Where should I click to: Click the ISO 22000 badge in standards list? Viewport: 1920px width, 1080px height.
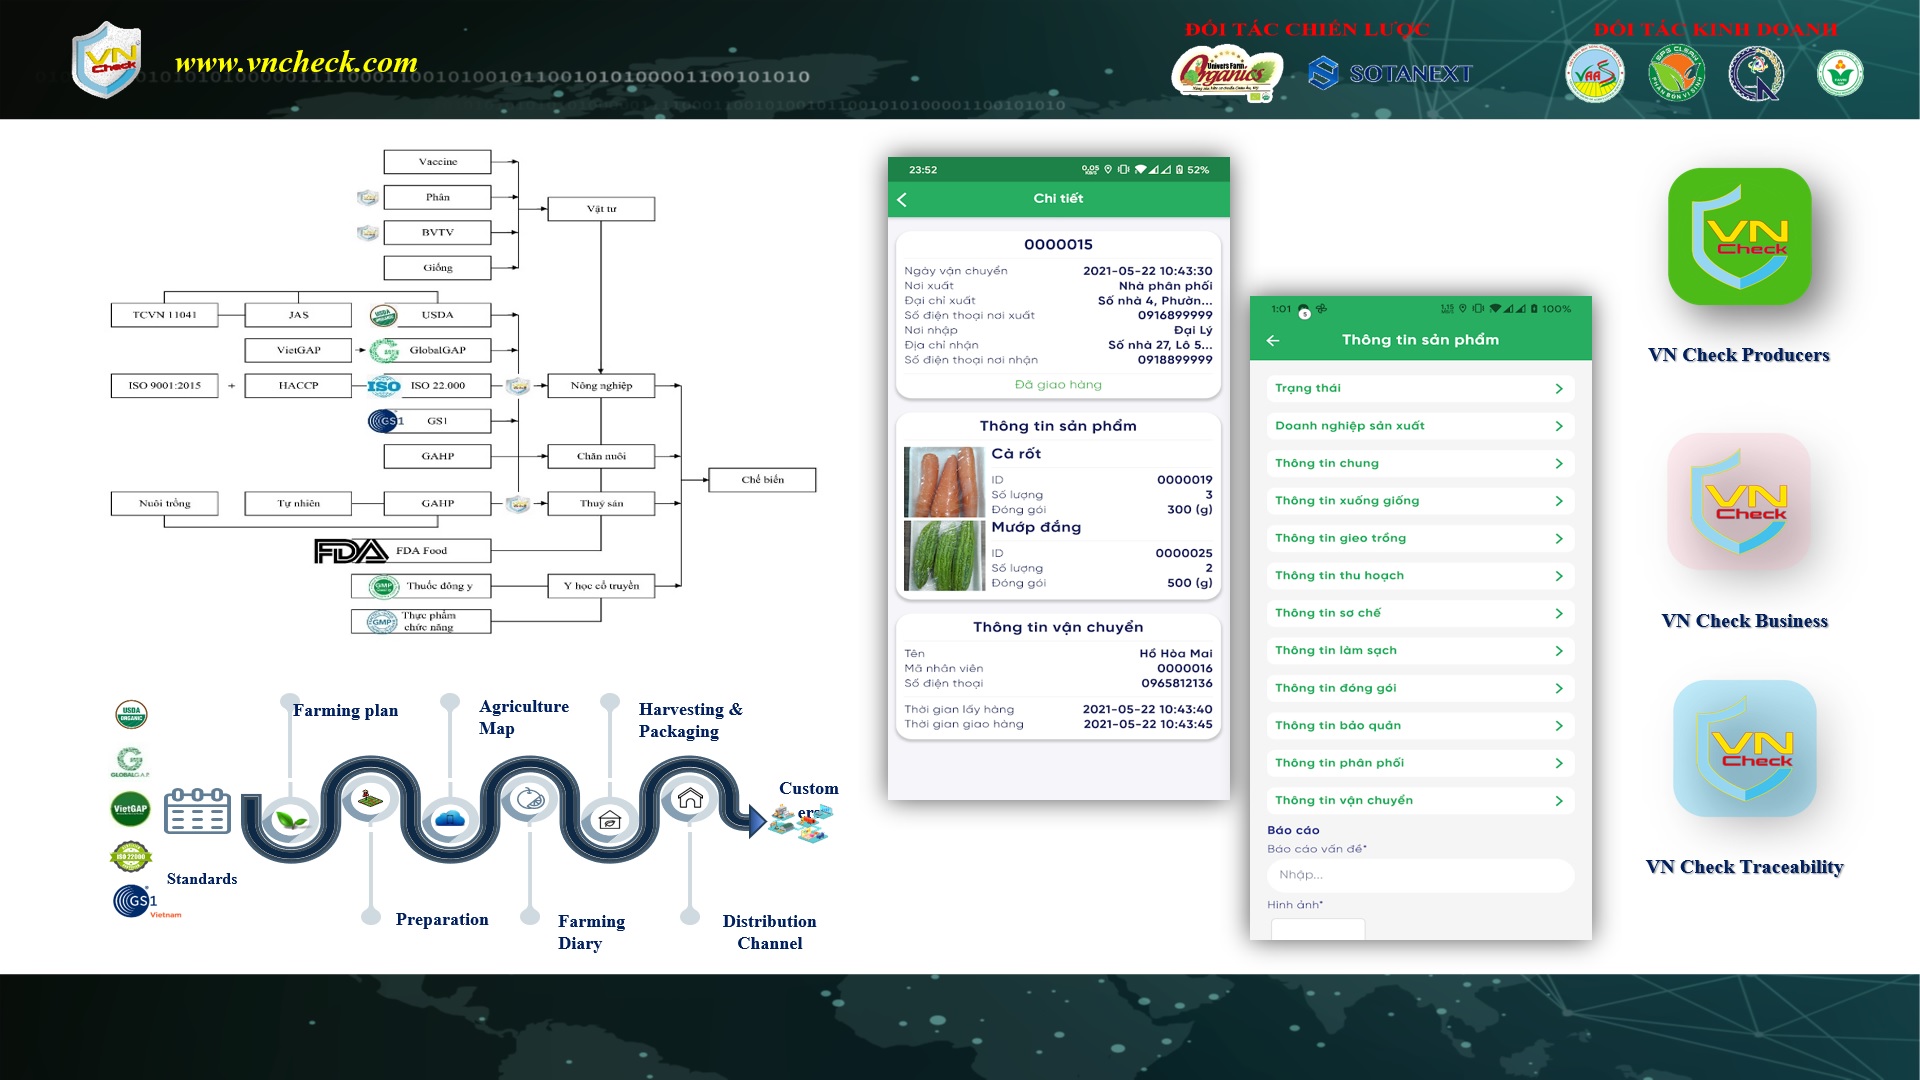click(130, 856)
